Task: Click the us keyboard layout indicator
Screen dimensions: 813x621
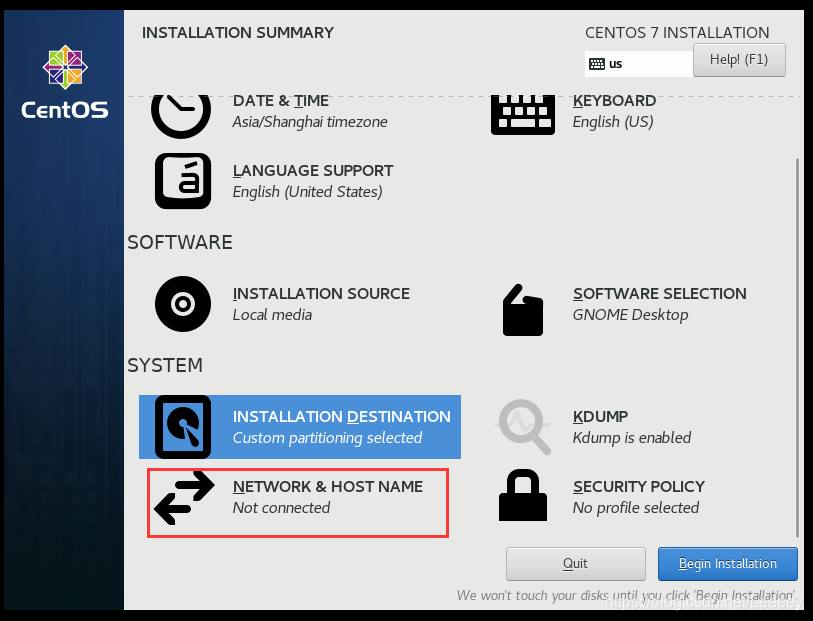Action: tap(639, 64)
